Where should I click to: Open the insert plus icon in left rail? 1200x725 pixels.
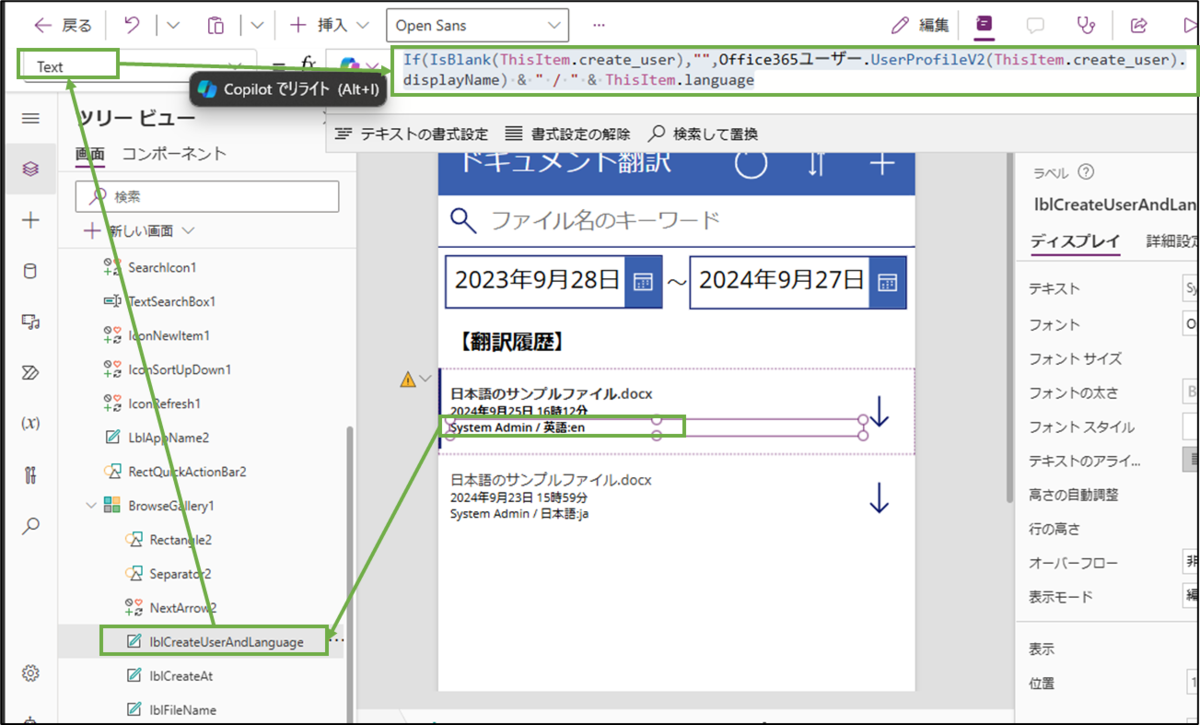click(x=30, y=220)
